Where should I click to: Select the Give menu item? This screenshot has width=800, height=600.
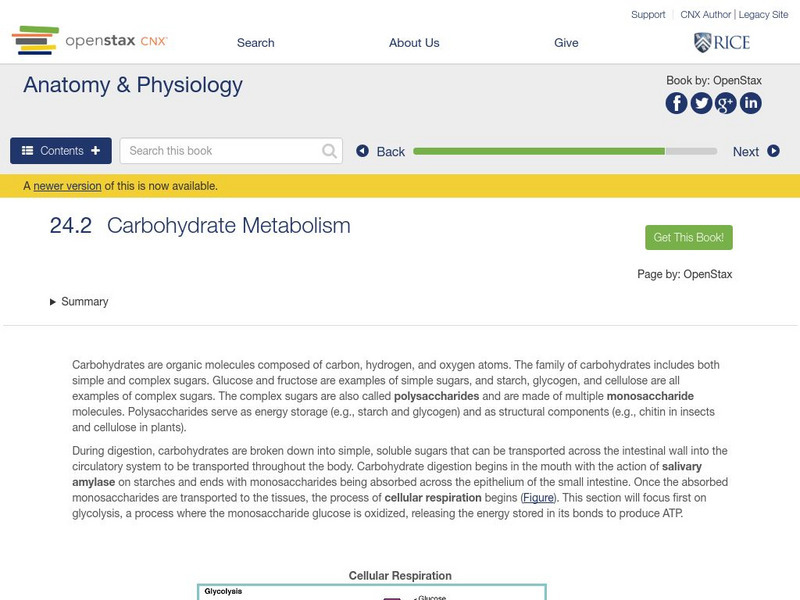click(566, 43)
